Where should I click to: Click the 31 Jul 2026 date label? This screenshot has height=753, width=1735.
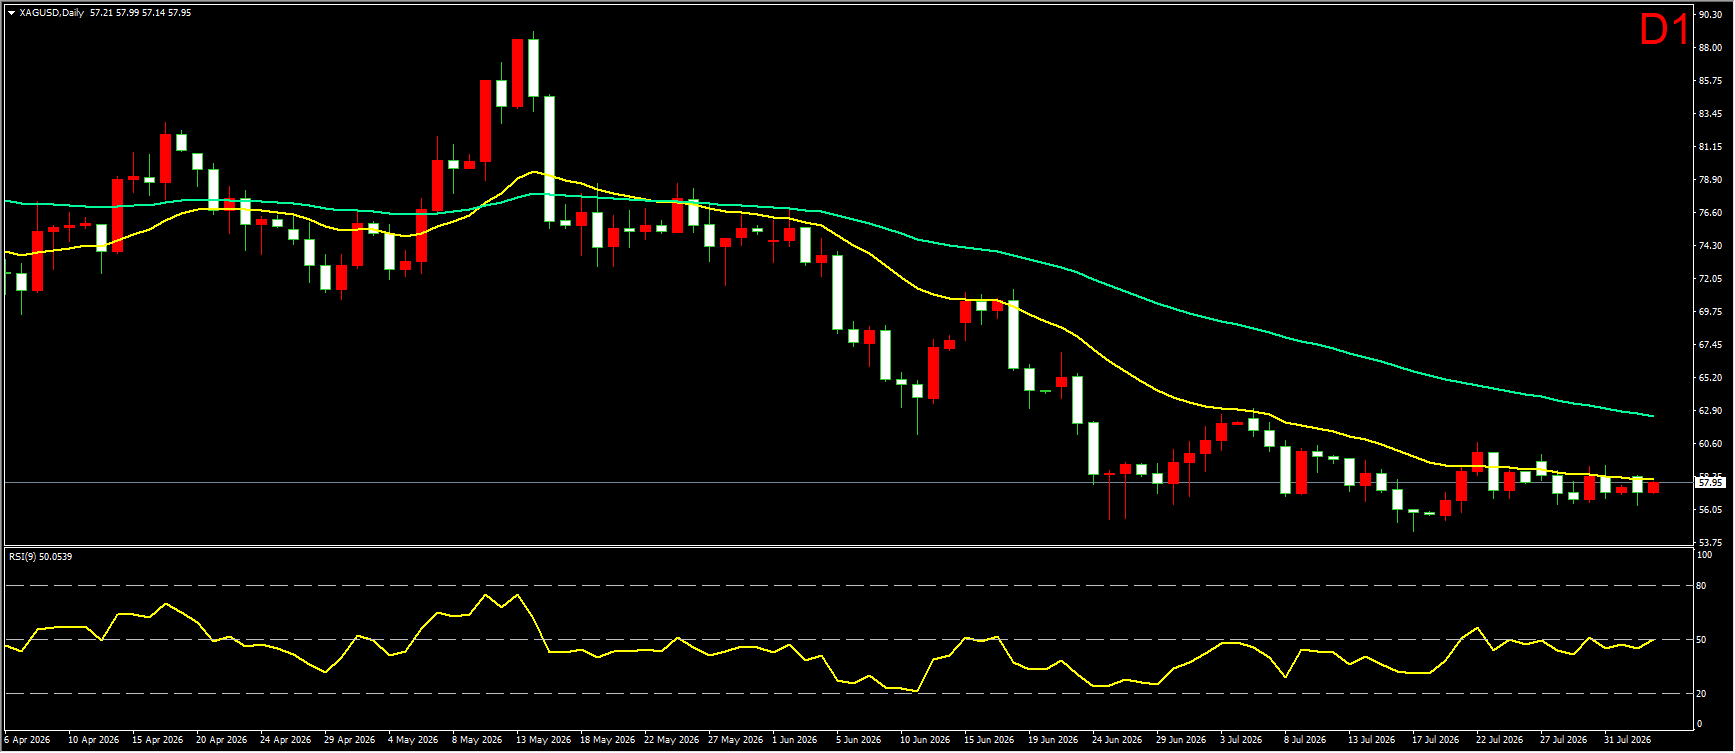(x=1627, y=741)
